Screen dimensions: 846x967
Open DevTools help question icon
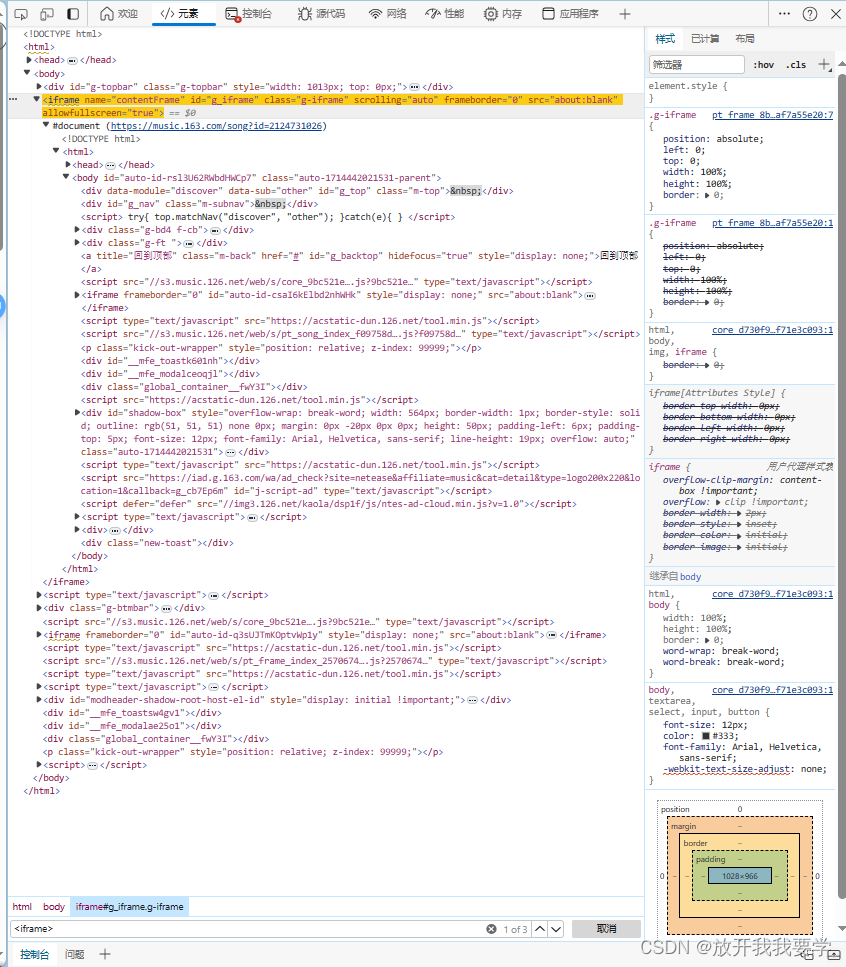[810, 14]
